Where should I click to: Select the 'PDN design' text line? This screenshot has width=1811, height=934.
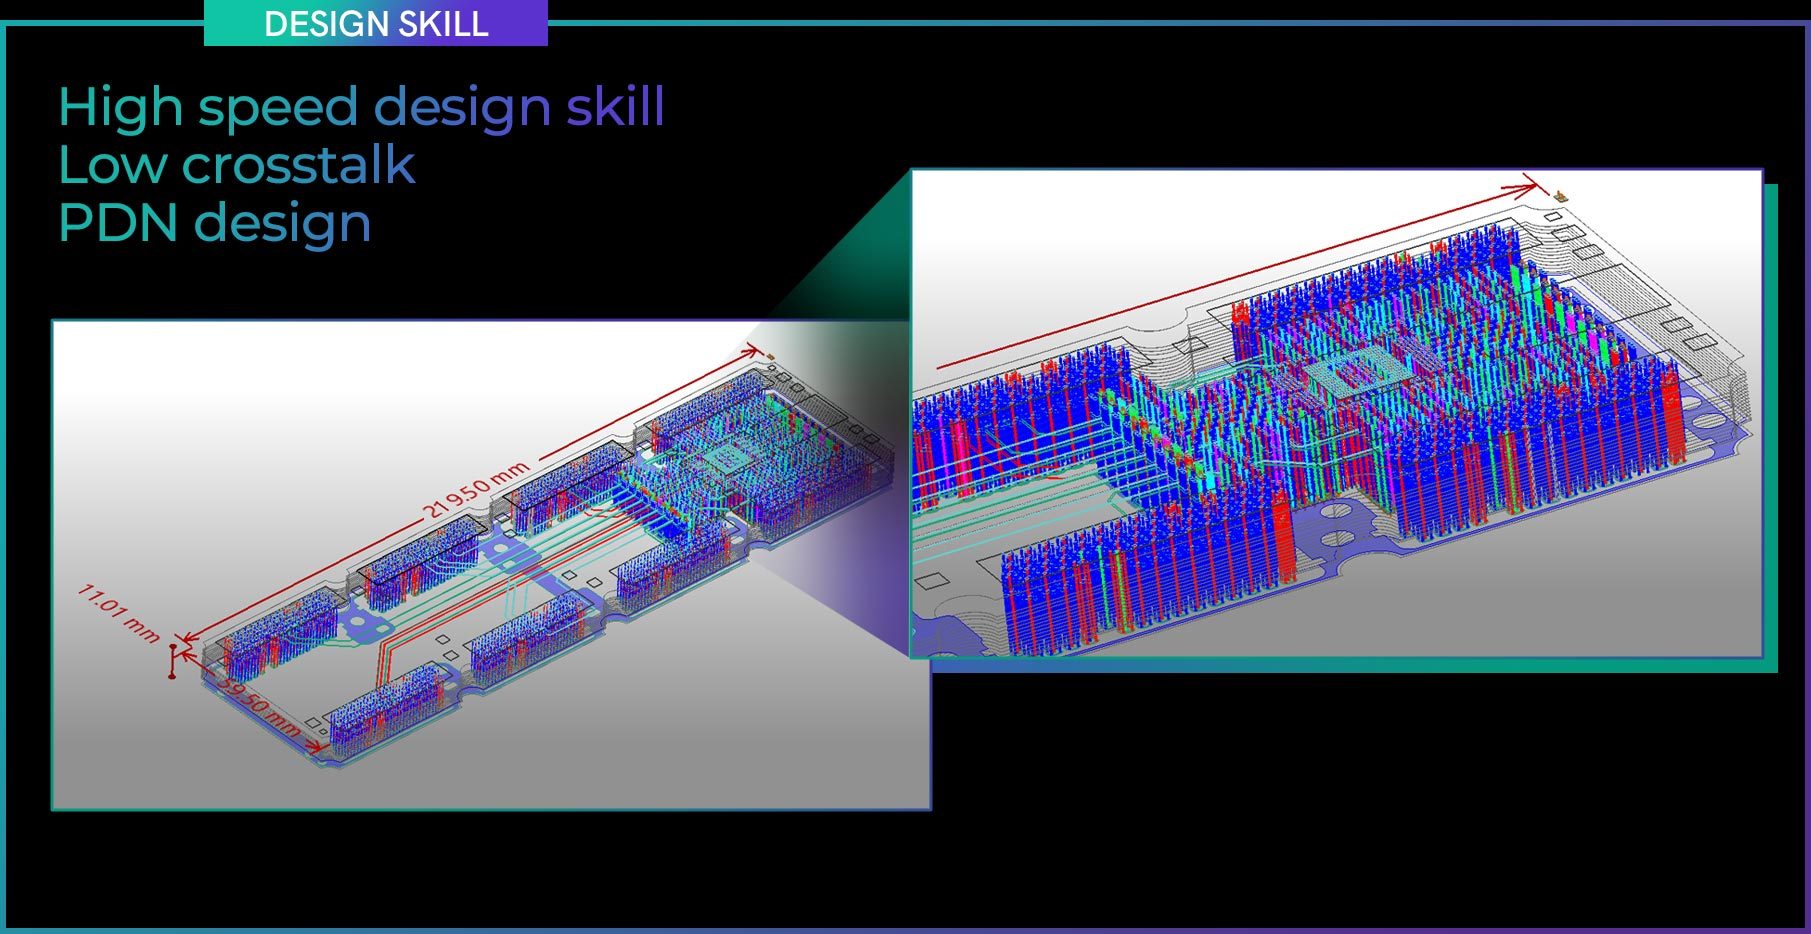(214, 223)
